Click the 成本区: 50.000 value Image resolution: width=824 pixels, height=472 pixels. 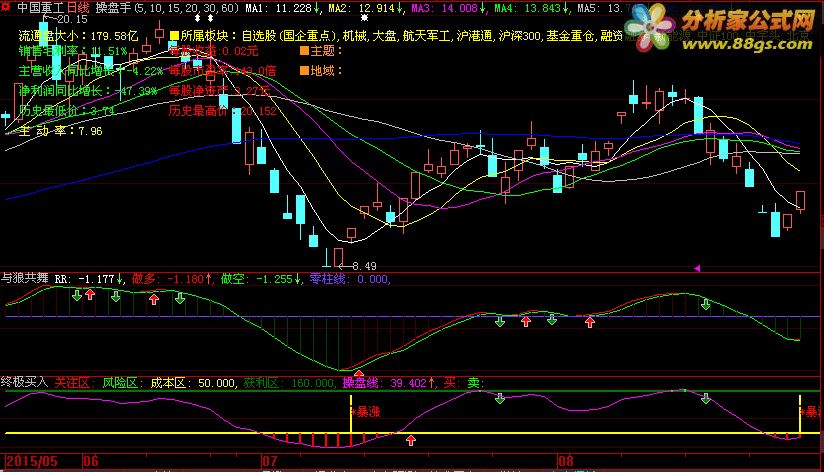click(x=193, y=383)
